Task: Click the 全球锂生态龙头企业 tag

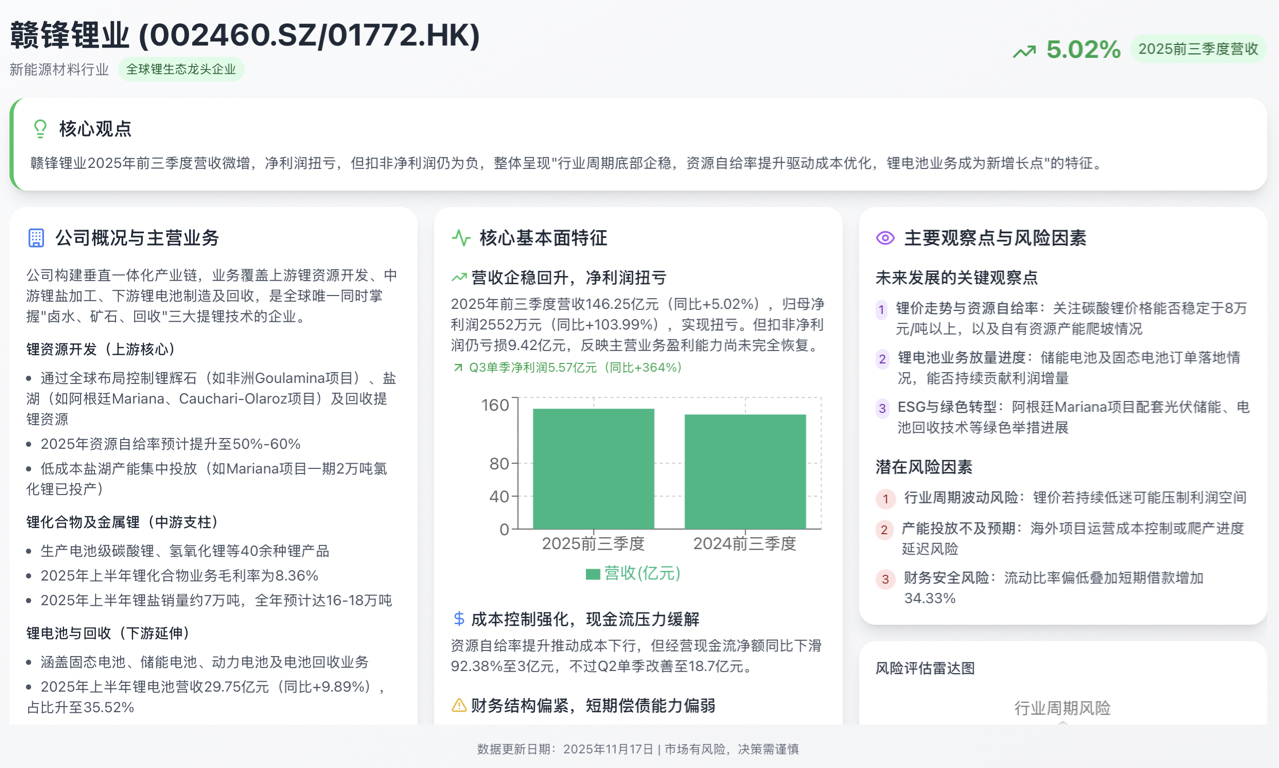Action: tap(181, 70)
